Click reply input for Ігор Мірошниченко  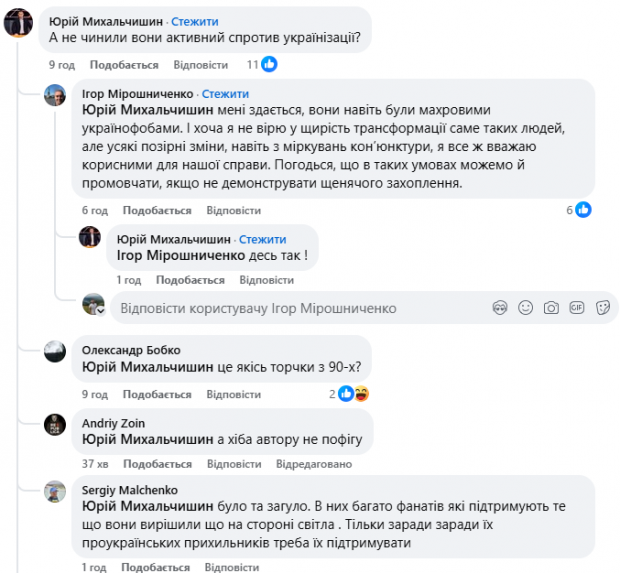[301, 308]
